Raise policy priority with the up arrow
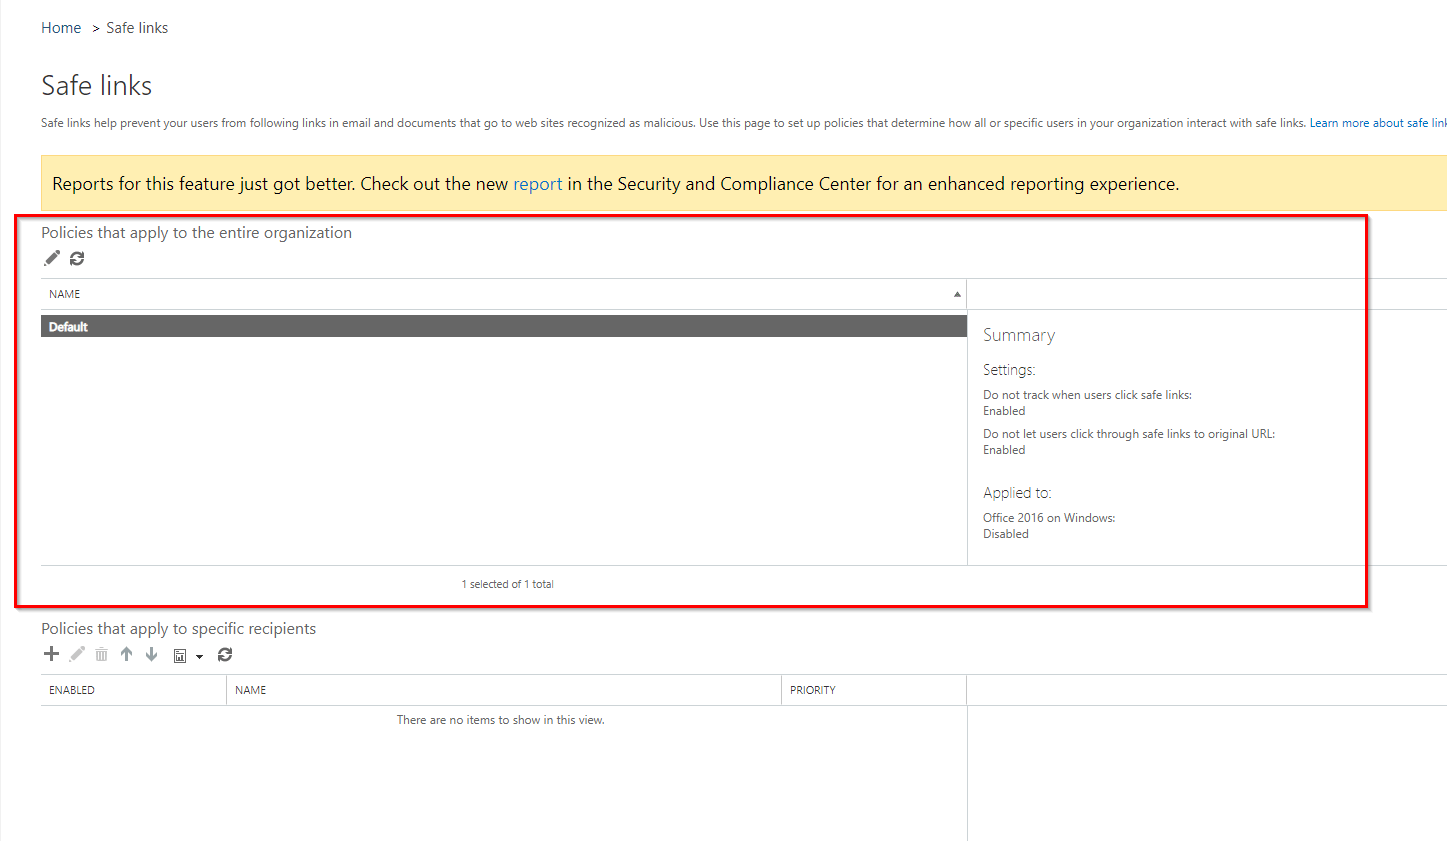Viewport: 1447px width, 841px height. 126,654
